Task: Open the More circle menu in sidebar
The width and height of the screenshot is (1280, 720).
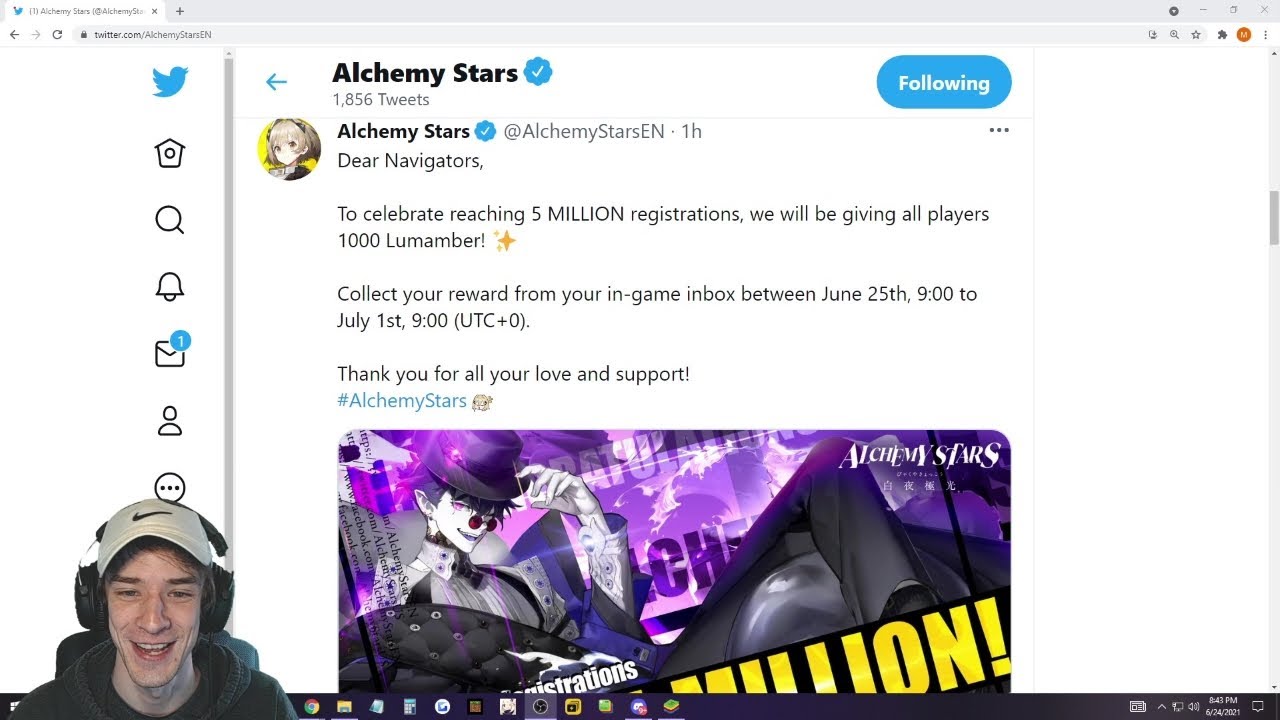Action: [170, 488]
